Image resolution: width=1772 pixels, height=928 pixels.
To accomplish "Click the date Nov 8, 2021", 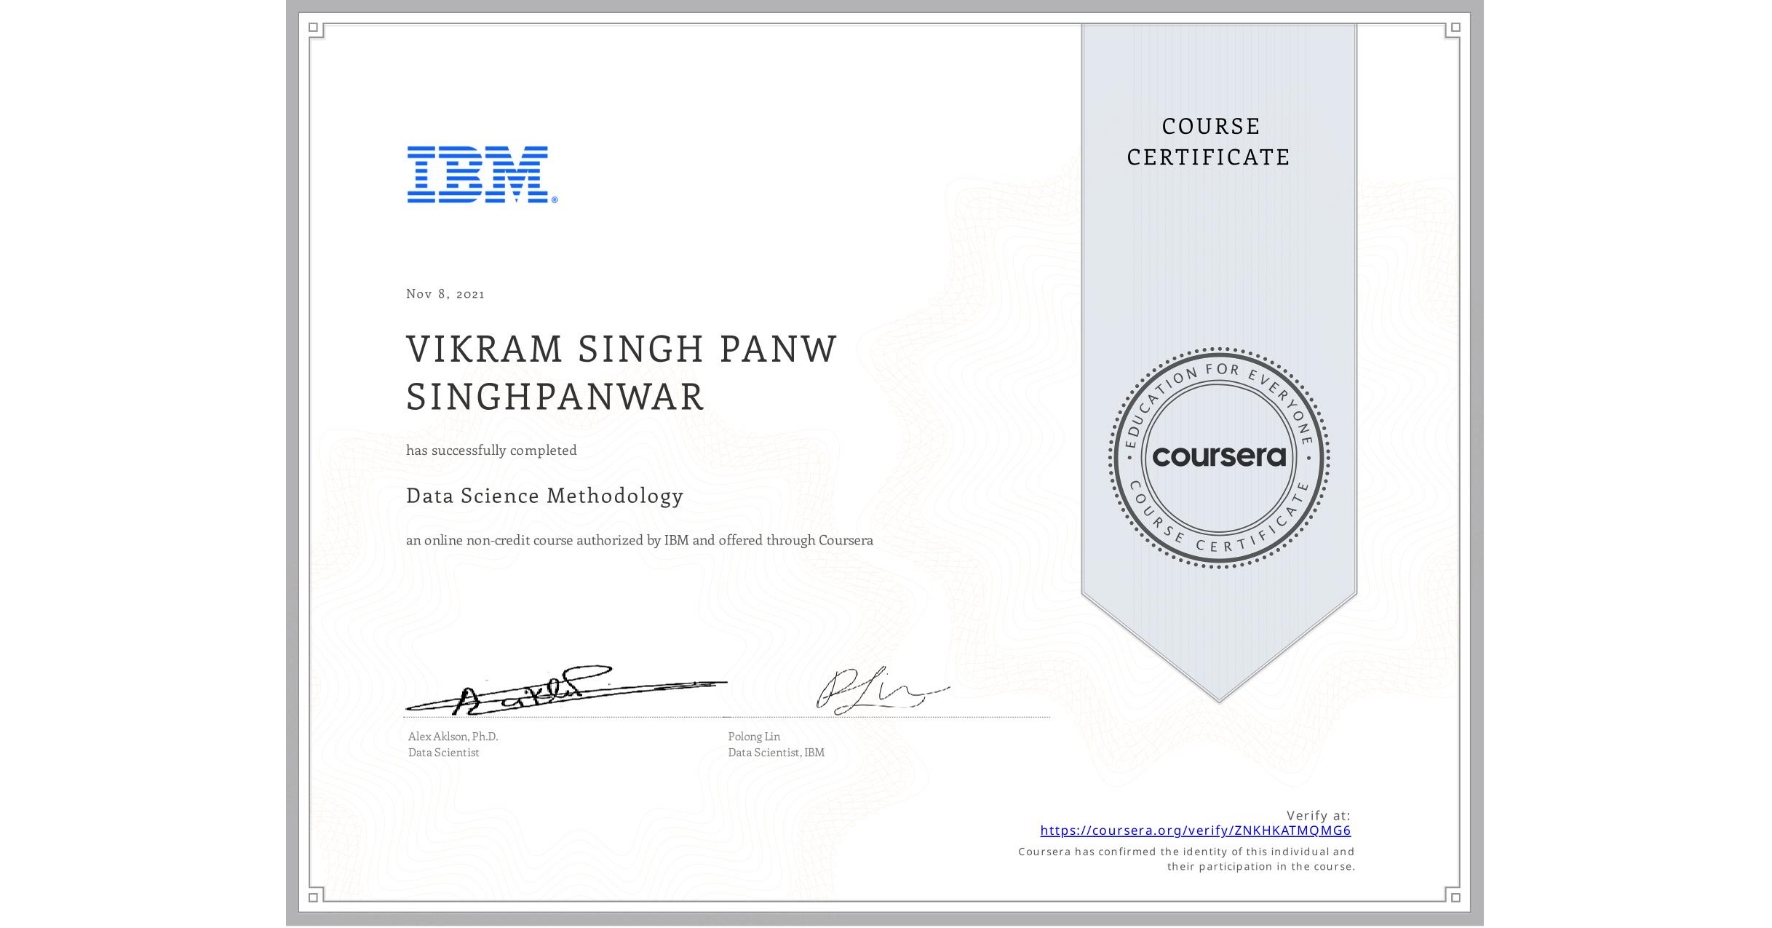I will (444, 293).
